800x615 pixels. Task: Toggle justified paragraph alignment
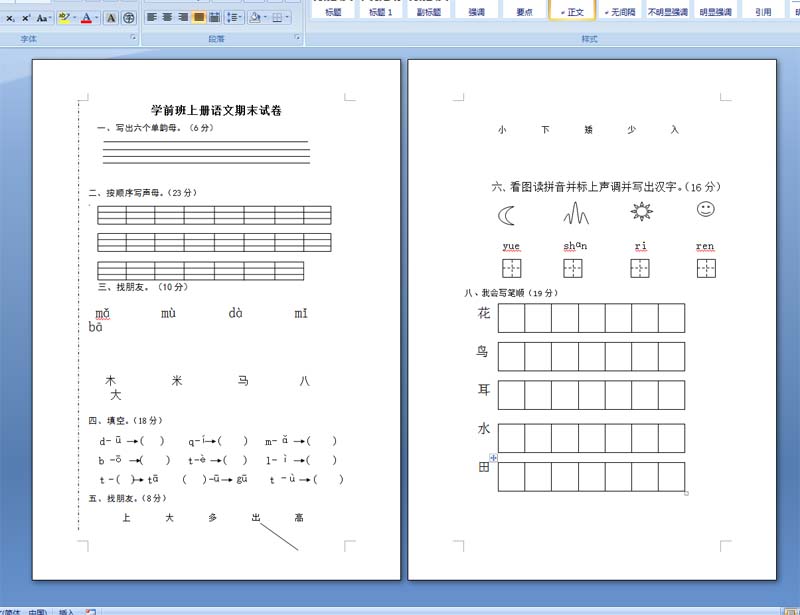(199, 18)
